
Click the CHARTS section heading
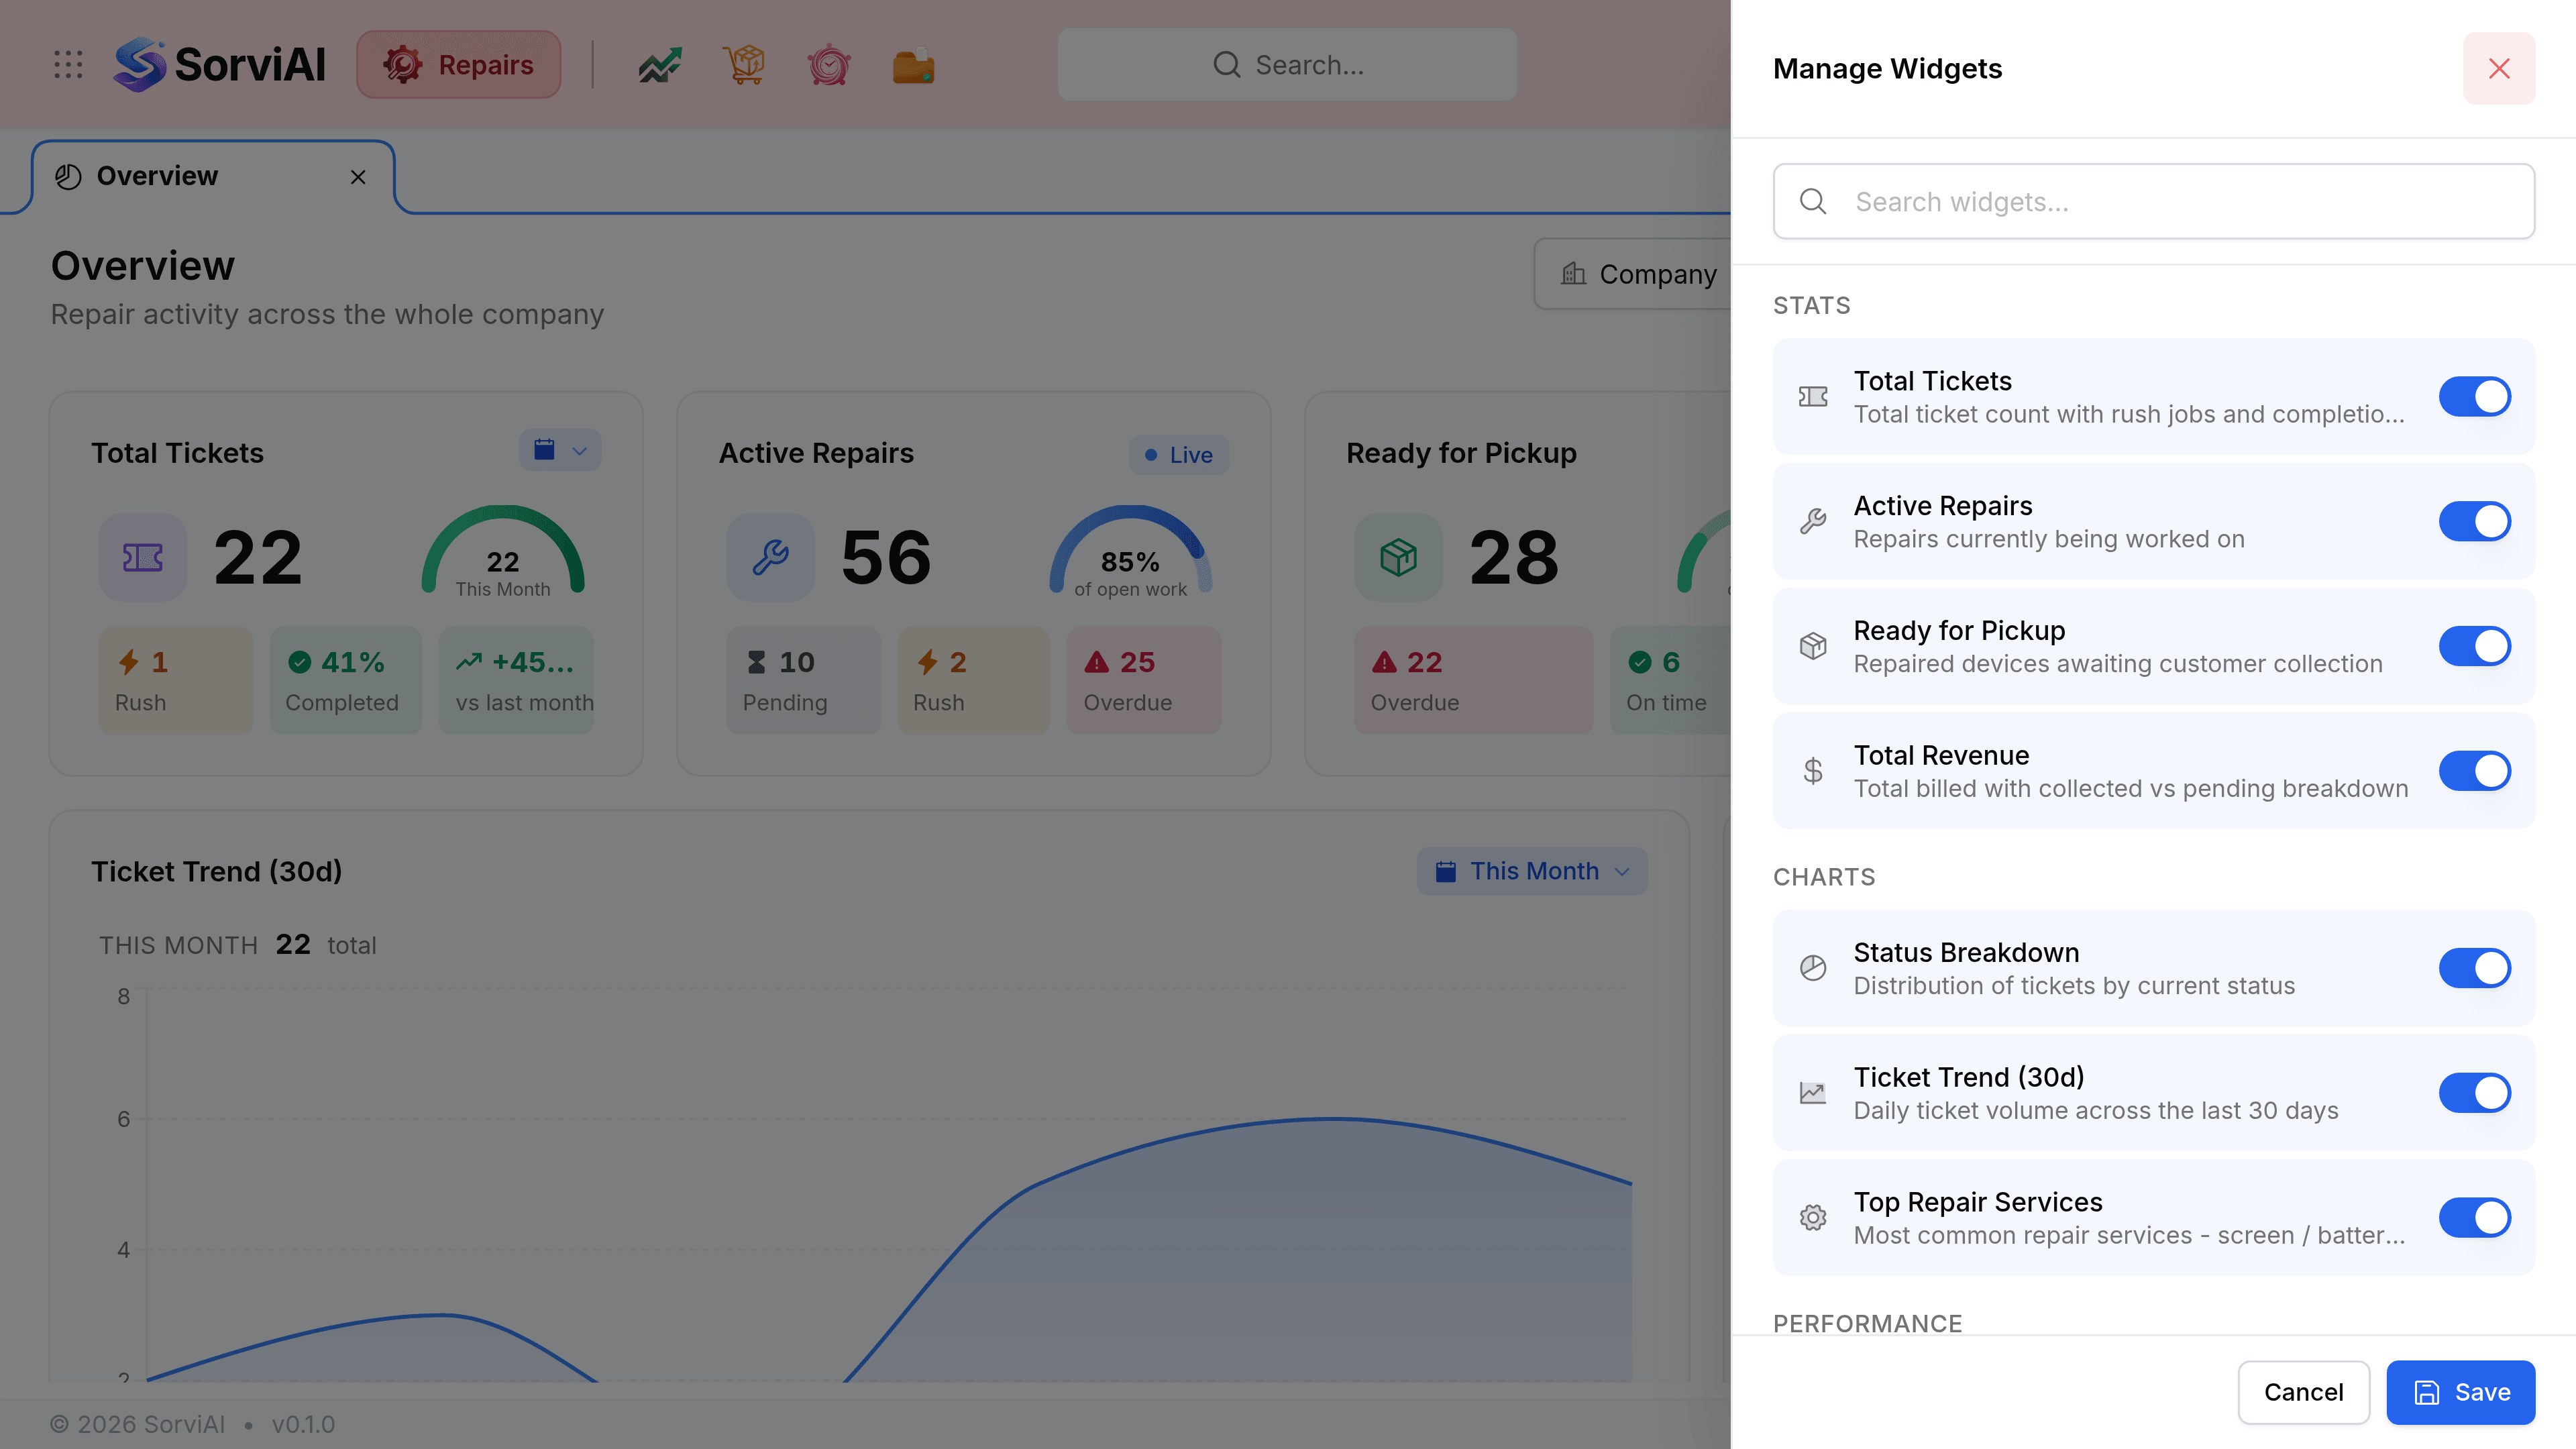tap(1824, 877)
